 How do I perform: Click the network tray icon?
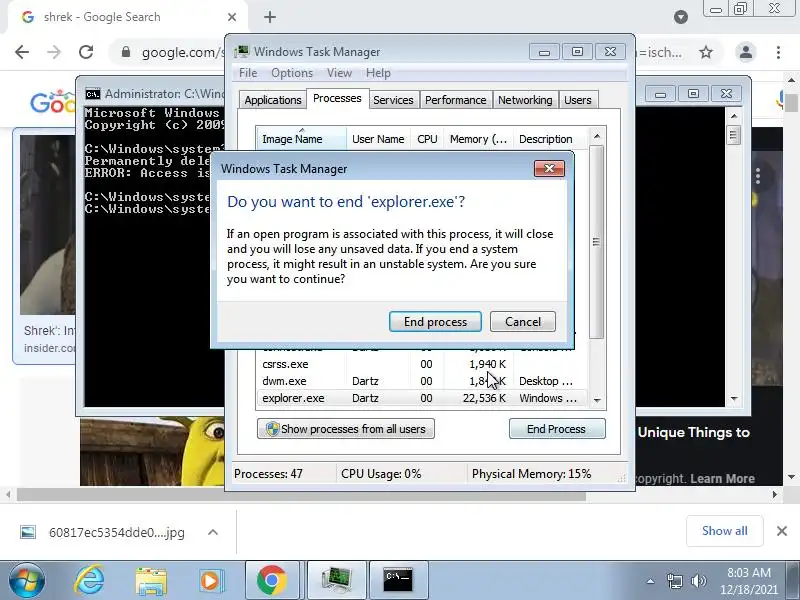click(674, 581)
